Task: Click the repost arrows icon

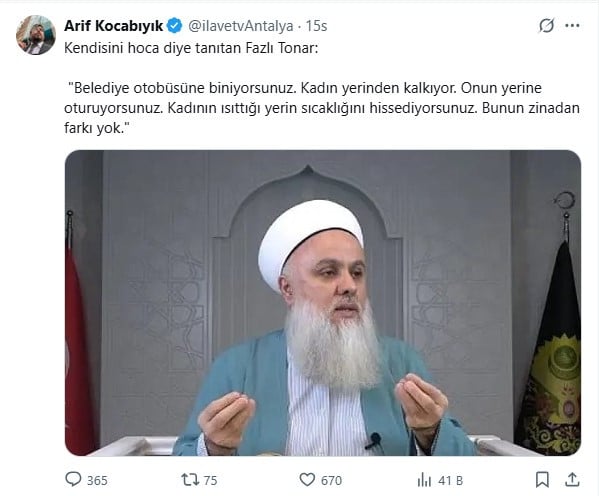Action: tap(190, 480)
